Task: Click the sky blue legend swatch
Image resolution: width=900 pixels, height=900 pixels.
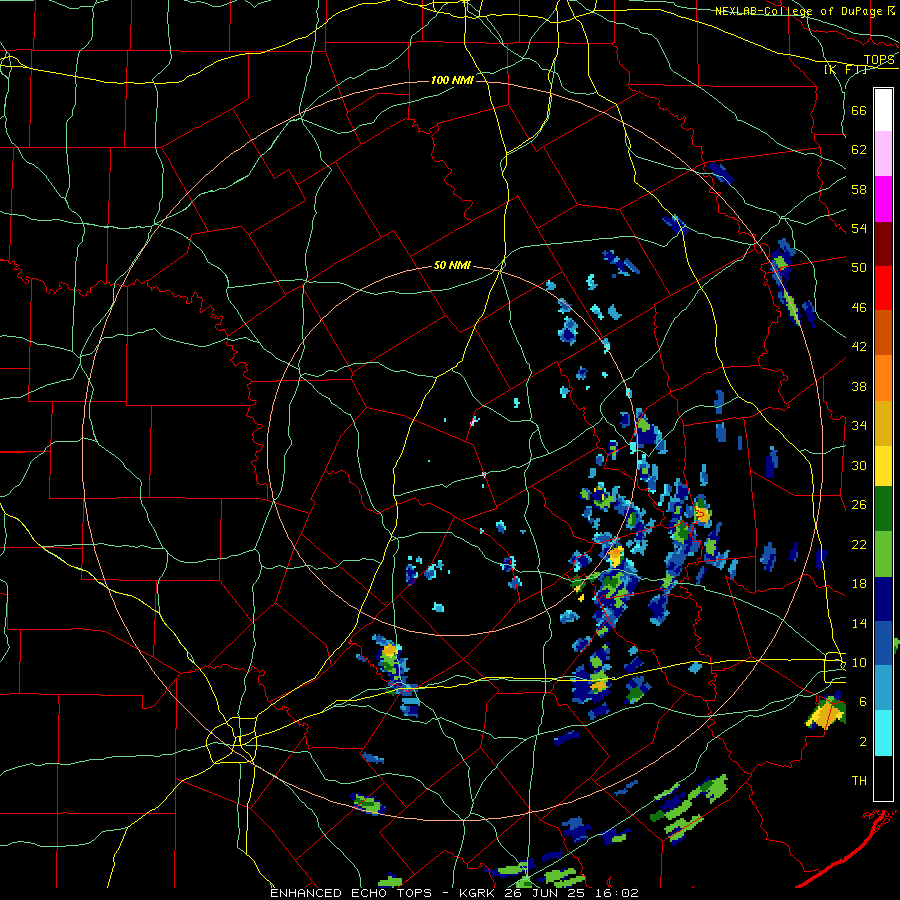Action: coord(883,688)
